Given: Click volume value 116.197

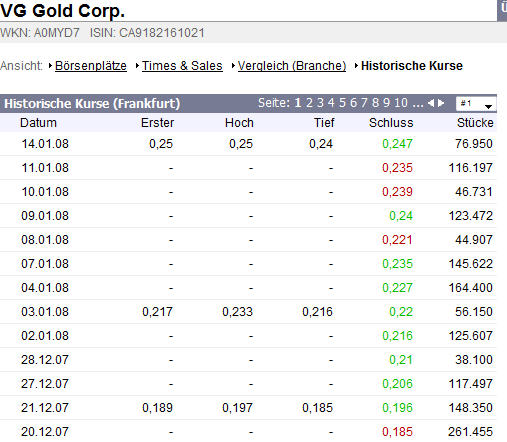Looking at the screenshot, I should [x=471, y=168].
